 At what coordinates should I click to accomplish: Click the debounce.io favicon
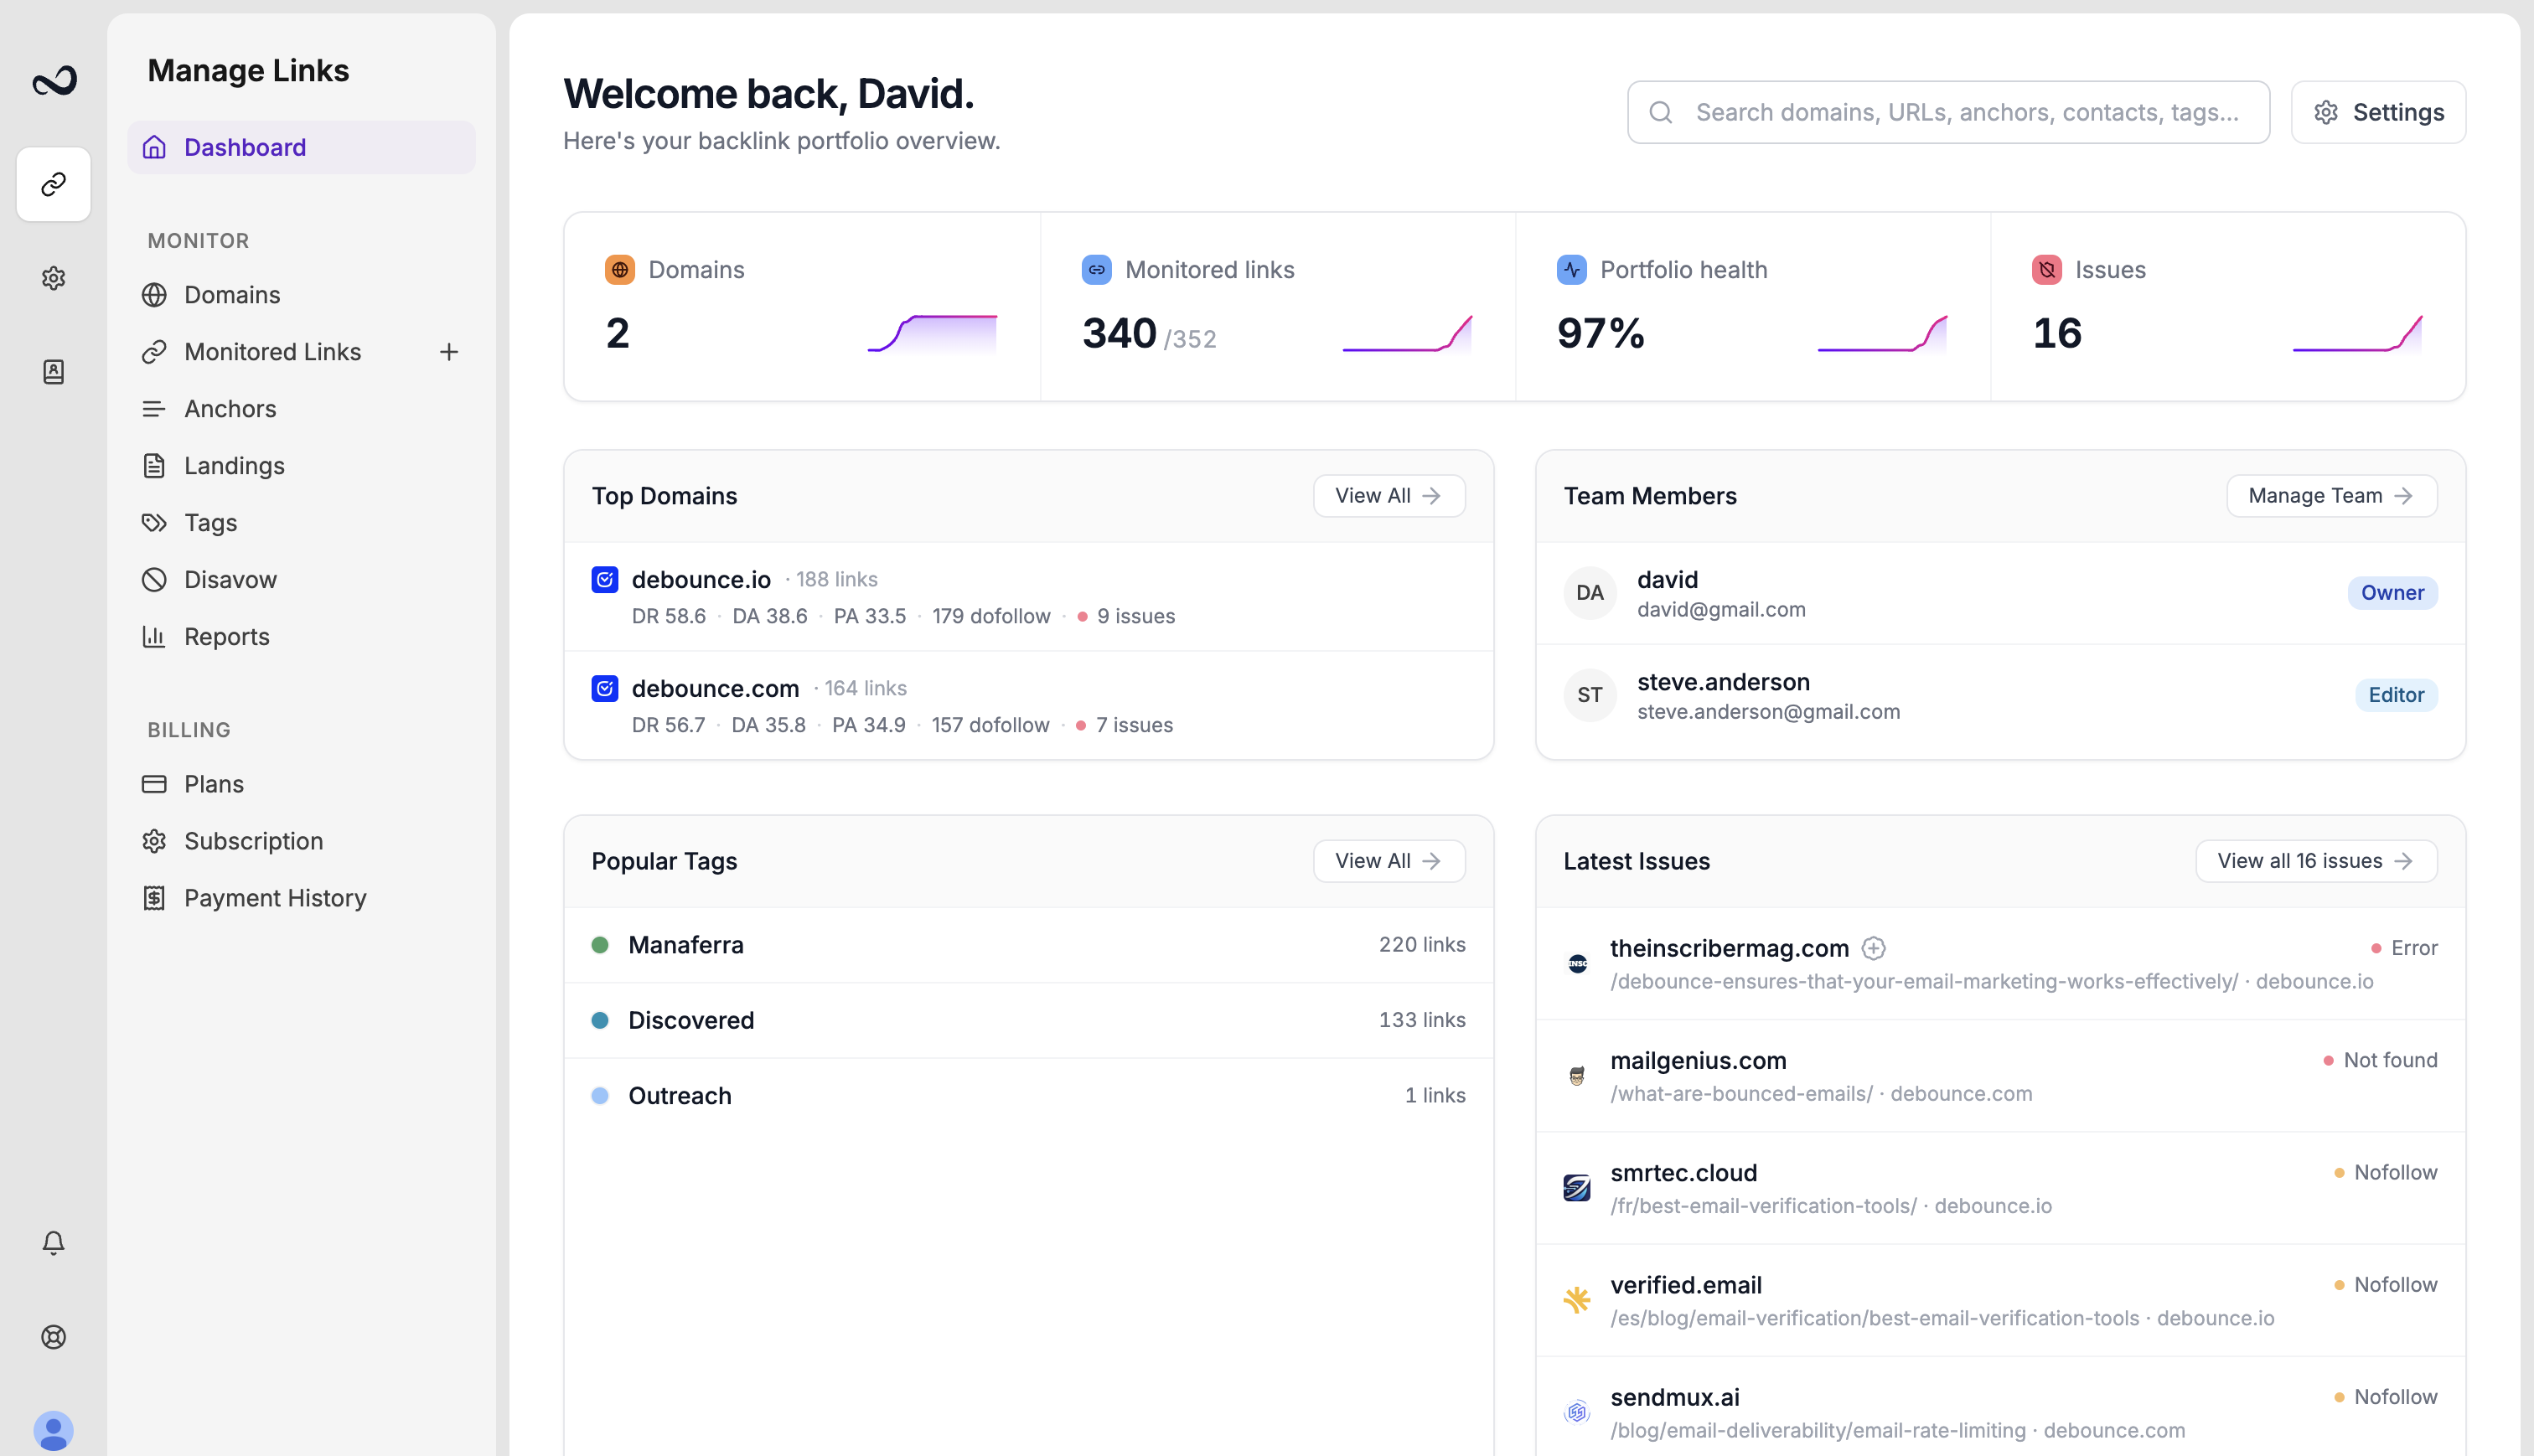click(x=605, y=580)
